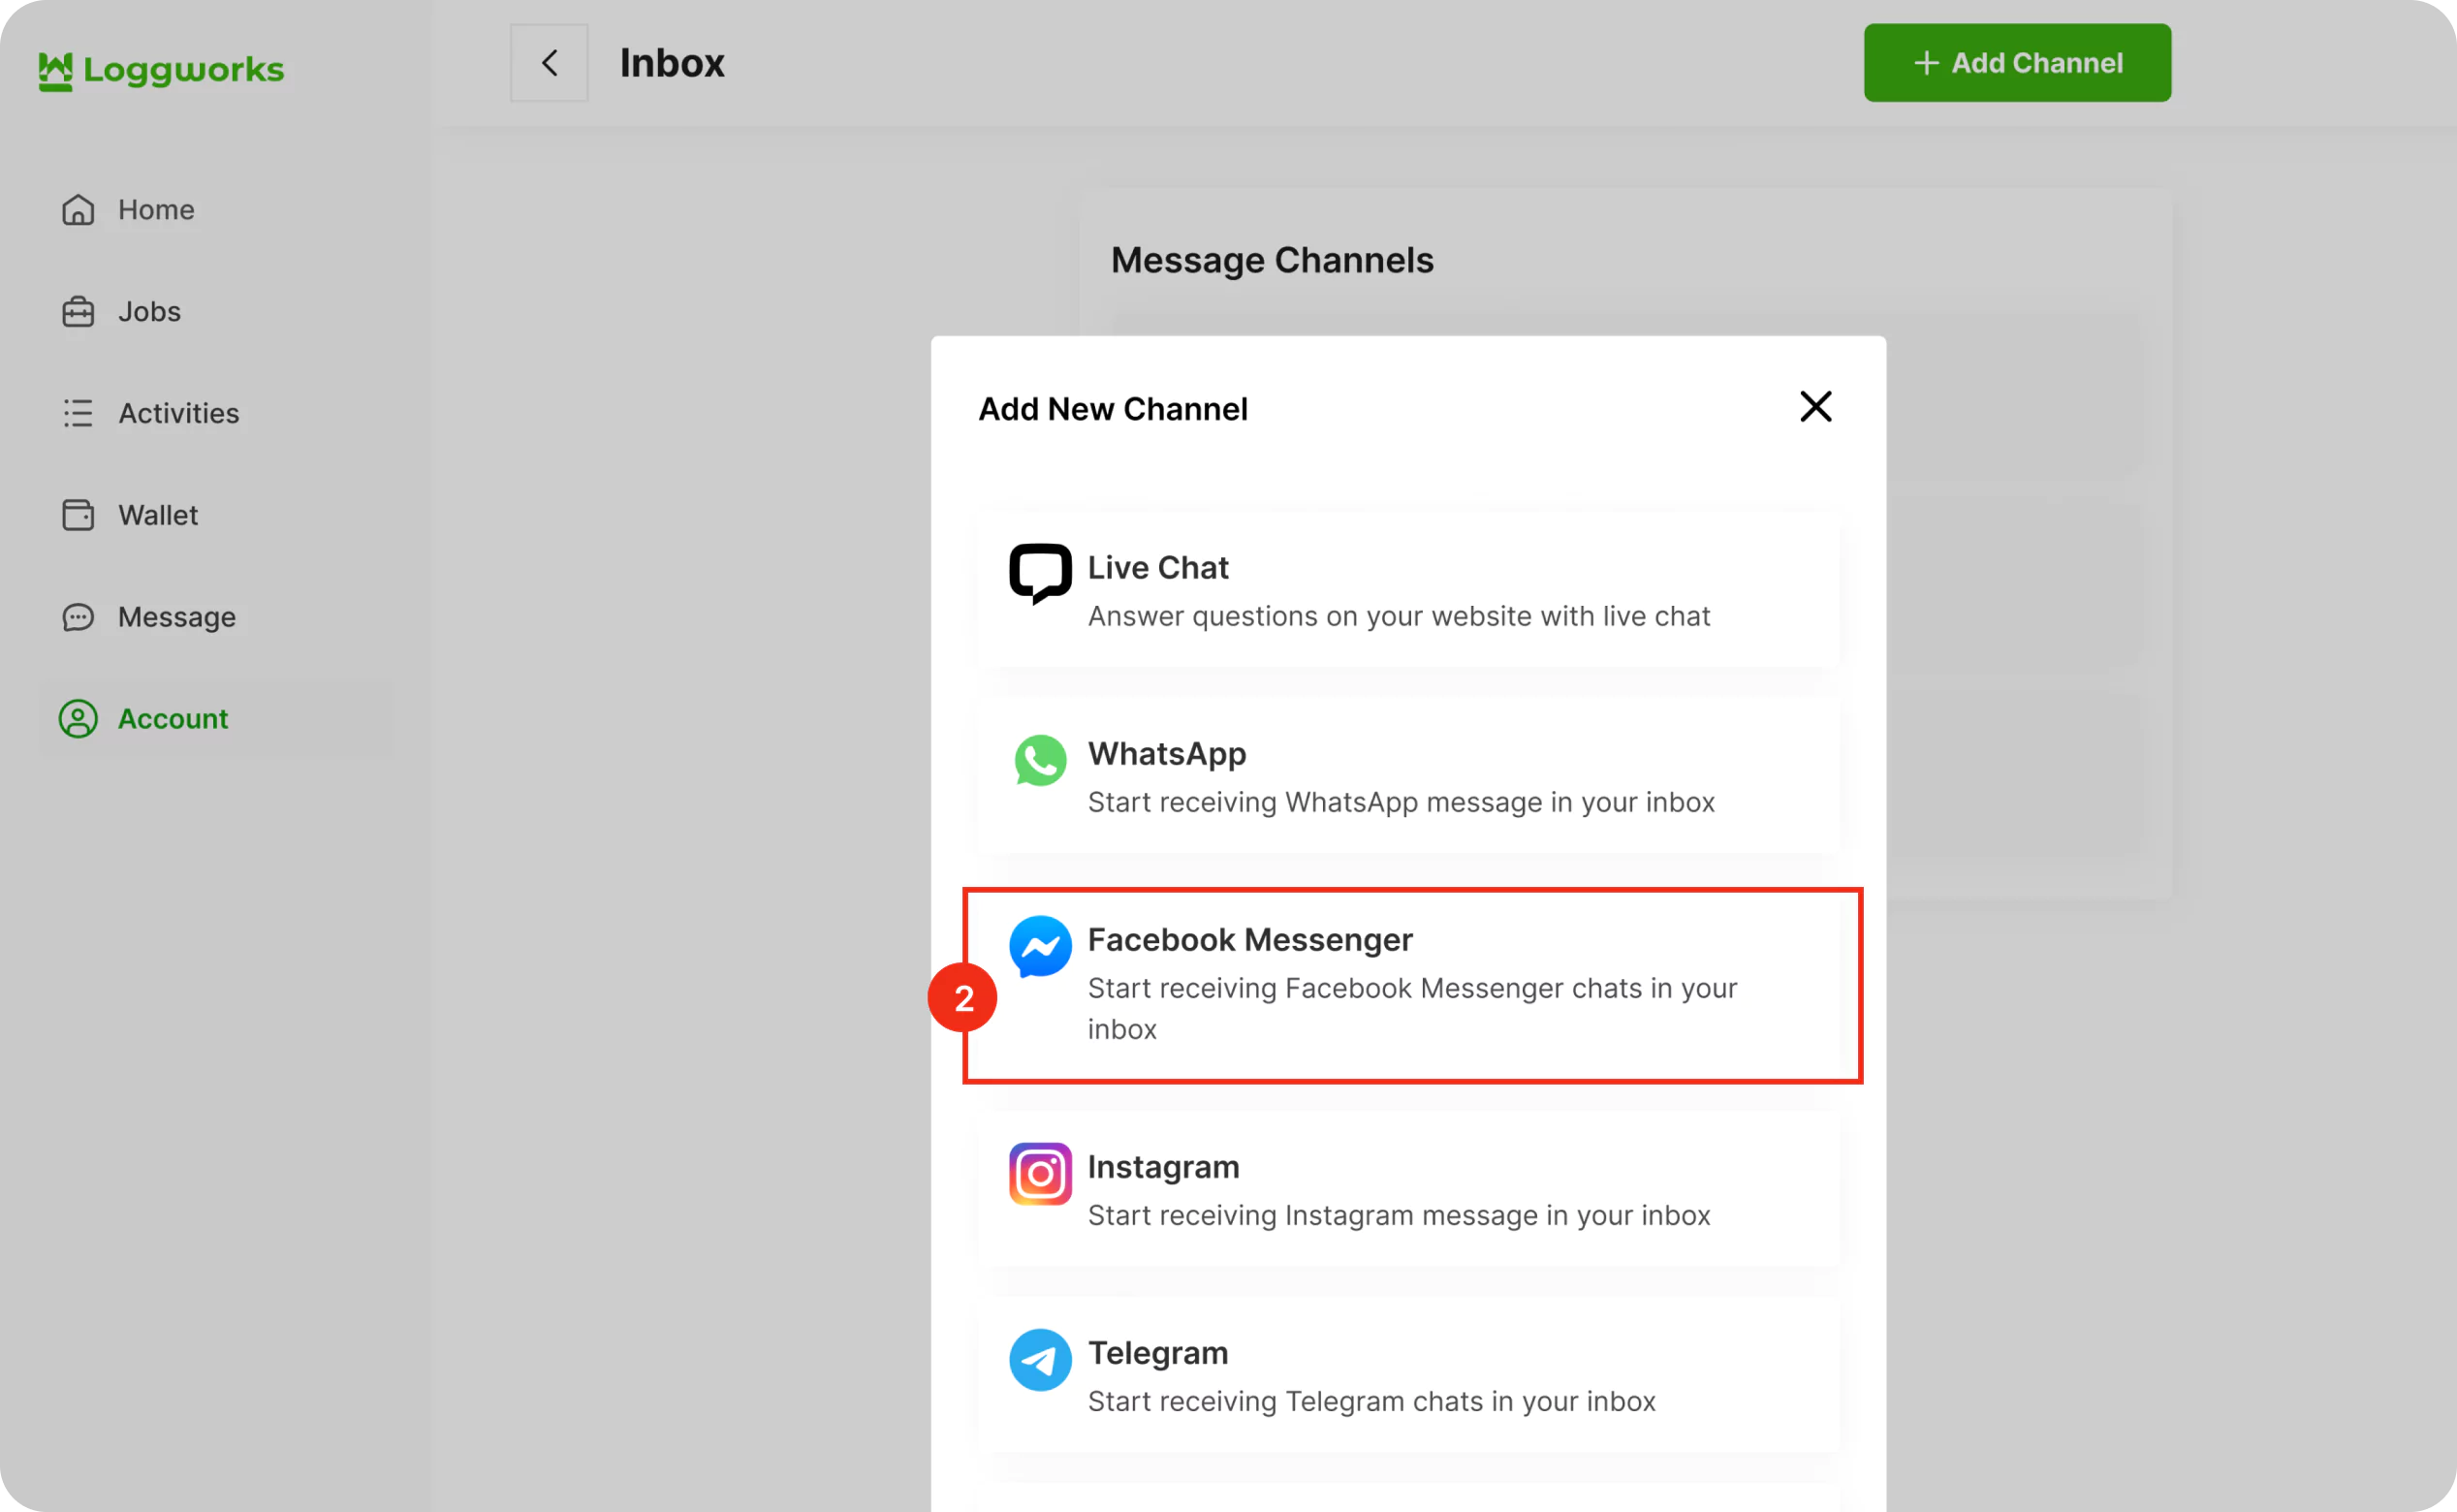
Task: Click the WhatsApp logo icon
Action: click(x=1040, y=760)
